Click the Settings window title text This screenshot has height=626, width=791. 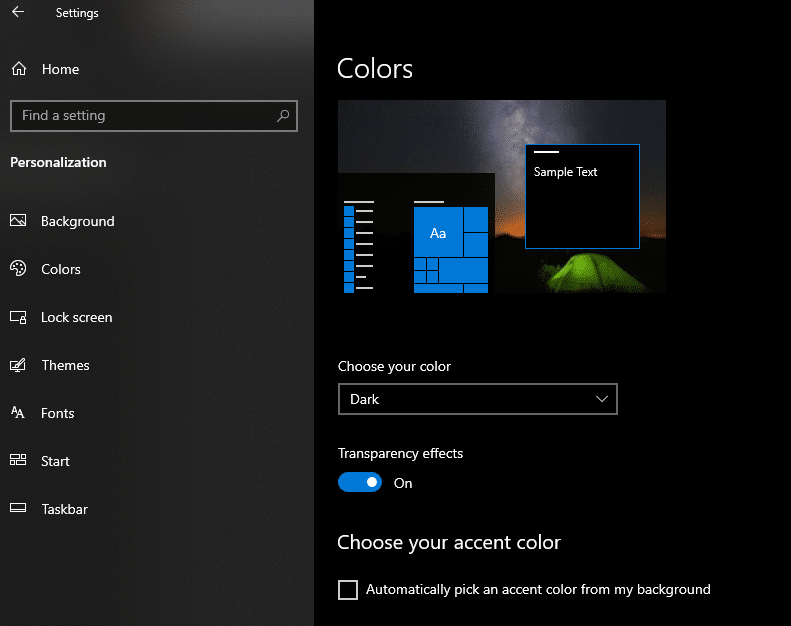click(x=77, y=13)
